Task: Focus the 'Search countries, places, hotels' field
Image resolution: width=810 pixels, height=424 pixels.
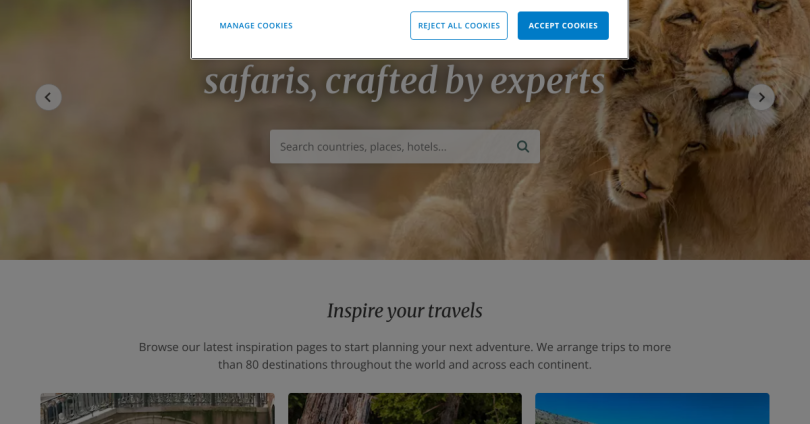Action: pos(404,147)
